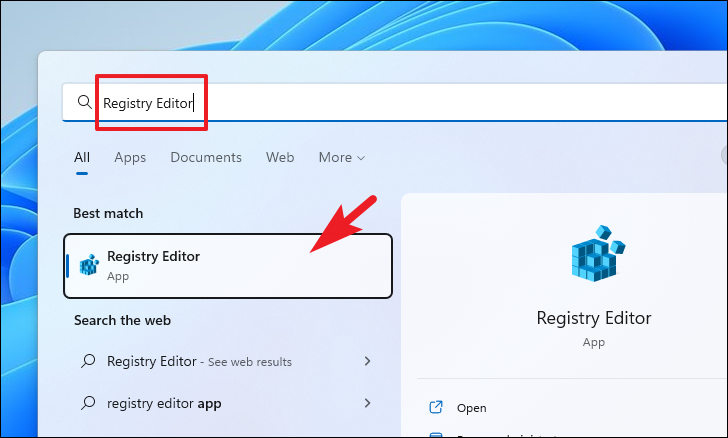Expand arrow for 'Registry Editor - See web results'
Image resolution: width=728 pixels, height=438 pixels.
367,361
